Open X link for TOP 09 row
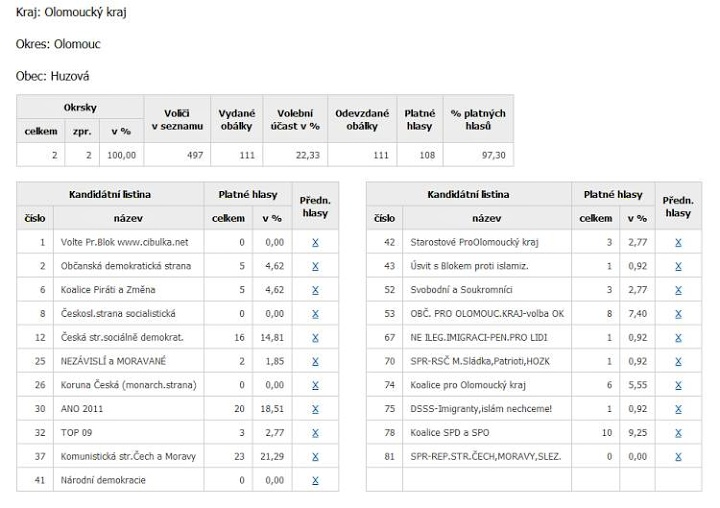The height and width of the screenshot is (508, 720). click(x=315, y=433)
